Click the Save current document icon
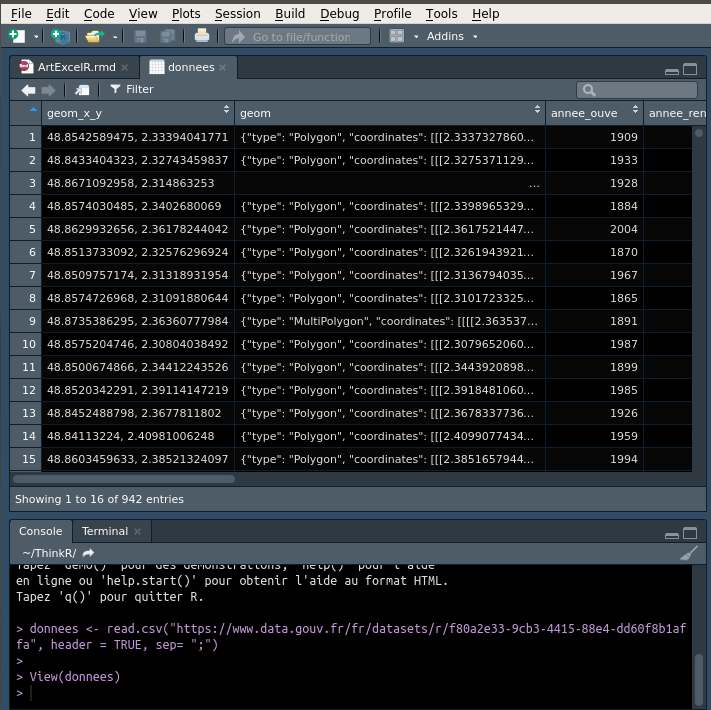 click(140, 36)
